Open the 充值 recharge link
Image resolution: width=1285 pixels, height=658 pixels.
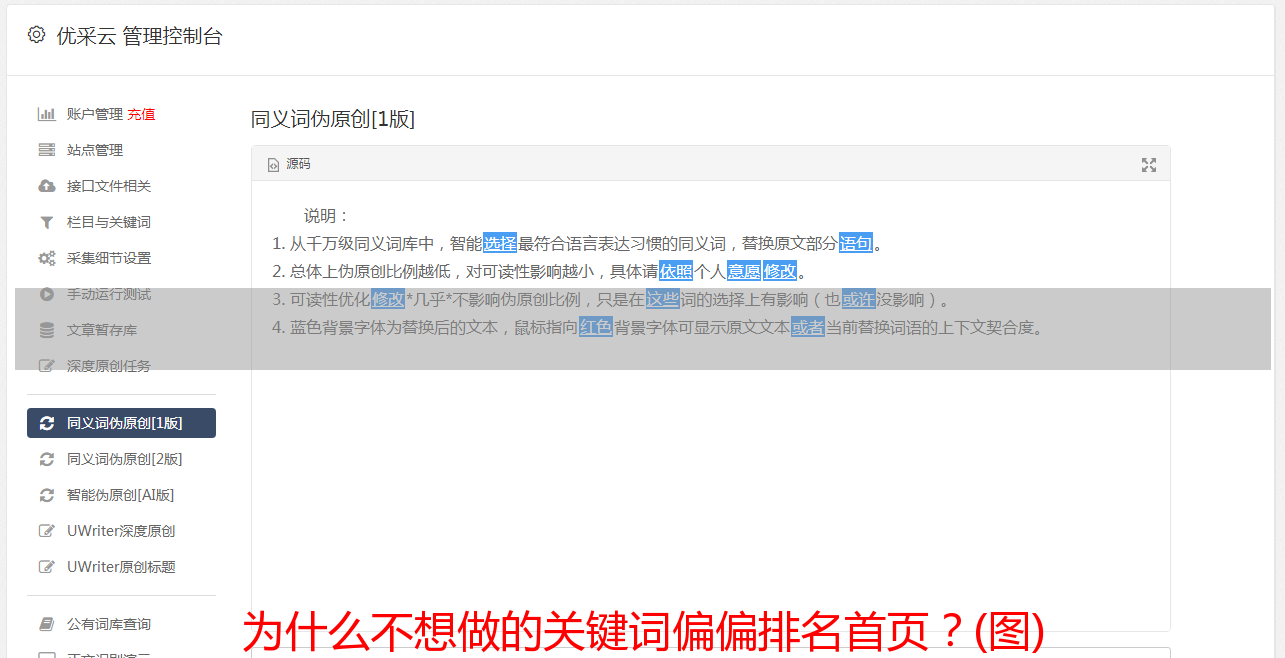(x=141, y=114)
